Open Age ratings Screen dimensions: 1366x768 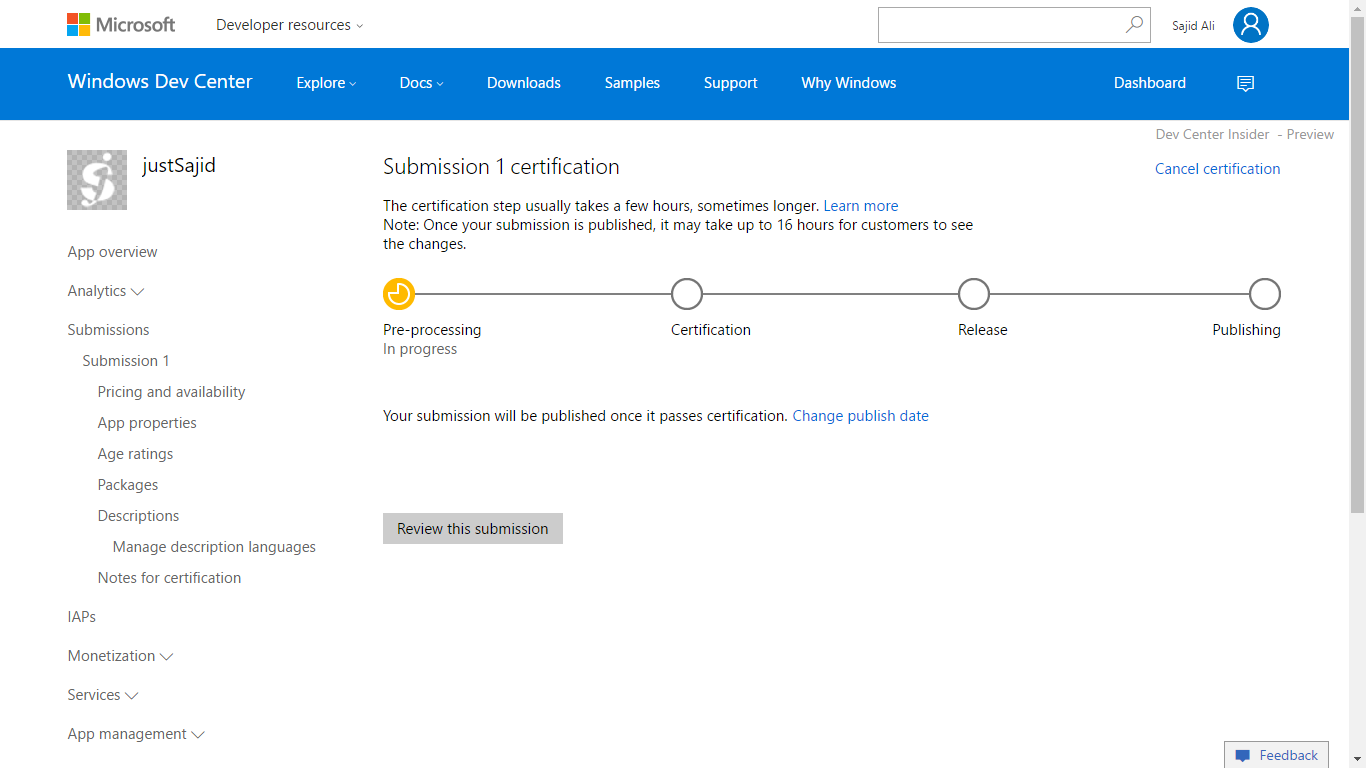coord(135,454)
